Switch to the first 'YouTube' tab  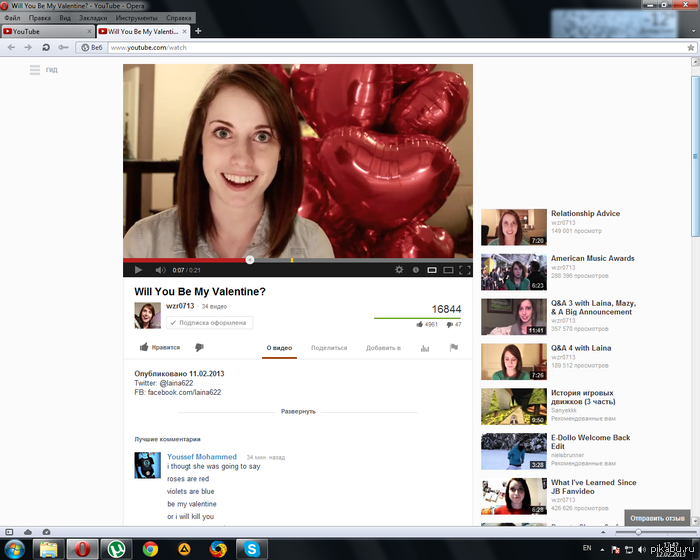[x=45, y=31]
